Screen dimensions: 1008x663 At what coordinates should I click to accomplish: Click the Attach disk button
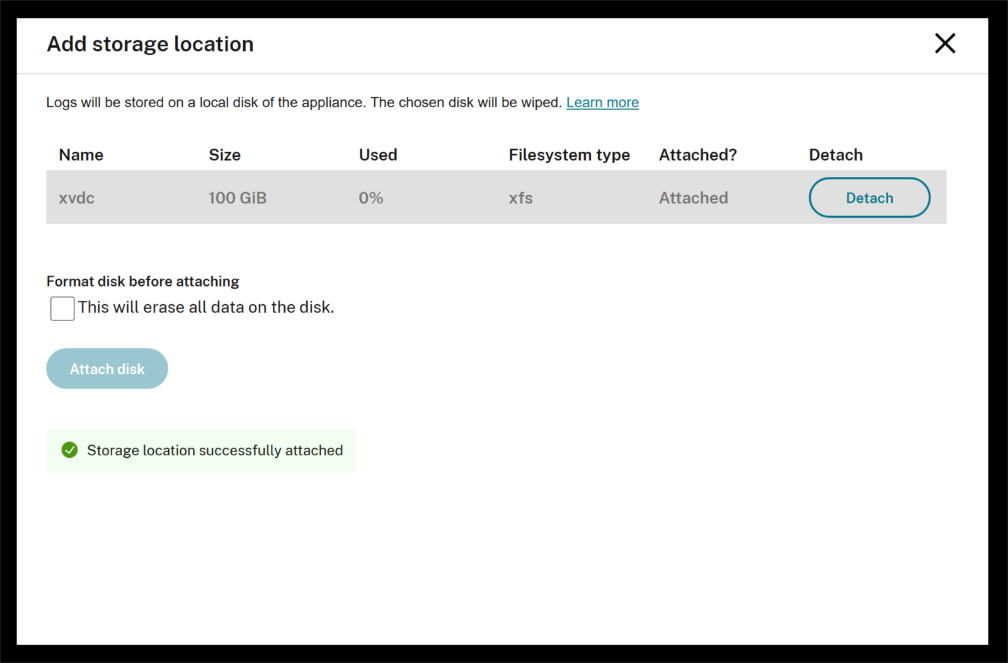click(x=107, y=369)
